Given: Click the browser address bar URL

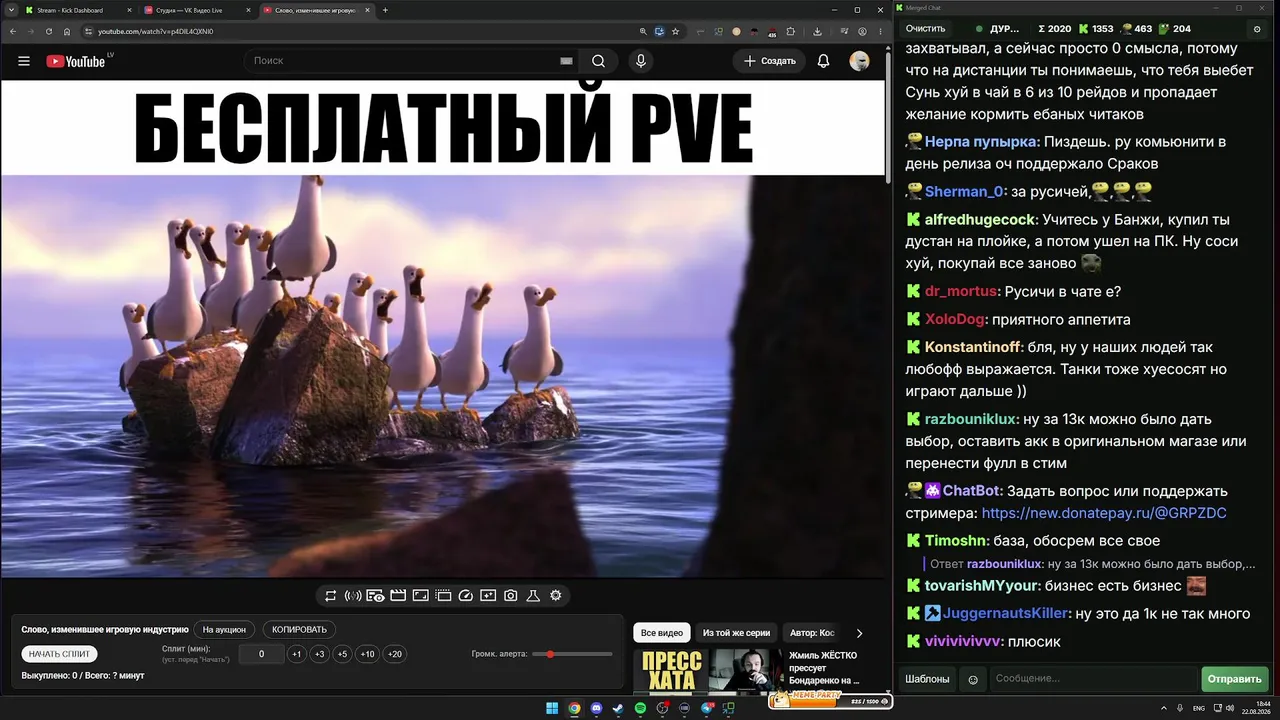Looking at the screenshot, I should pos(155,31).
